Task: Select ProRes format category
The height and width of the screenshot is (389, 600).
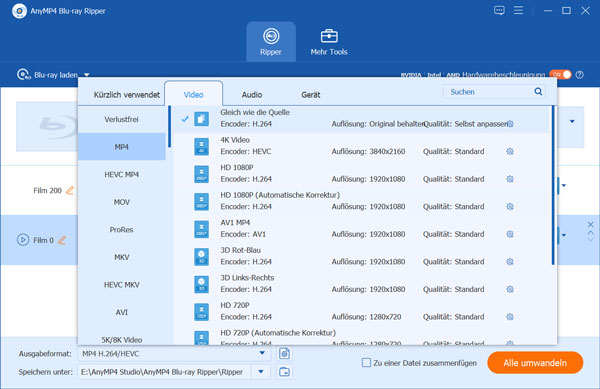Action: 121,229
